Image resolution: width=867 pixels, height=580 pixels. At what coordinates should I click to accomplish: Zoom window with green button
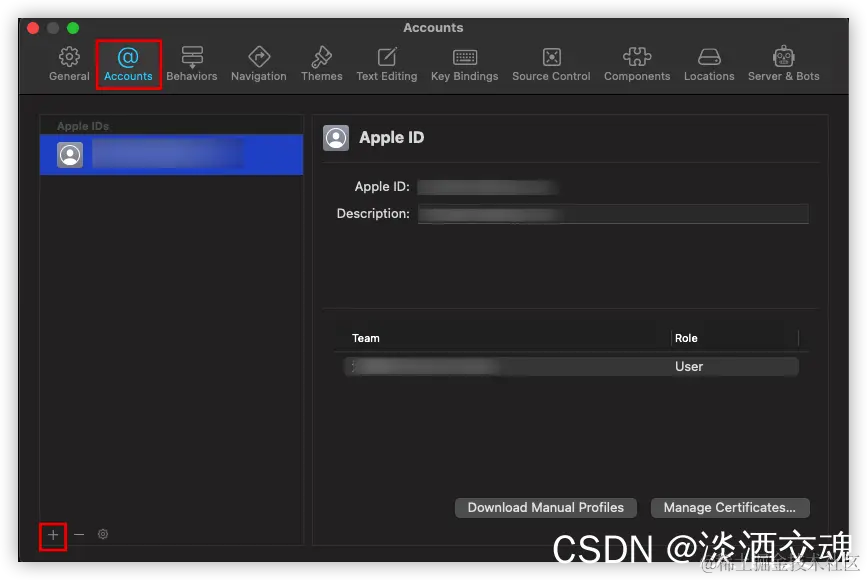[x=73, y=28]
